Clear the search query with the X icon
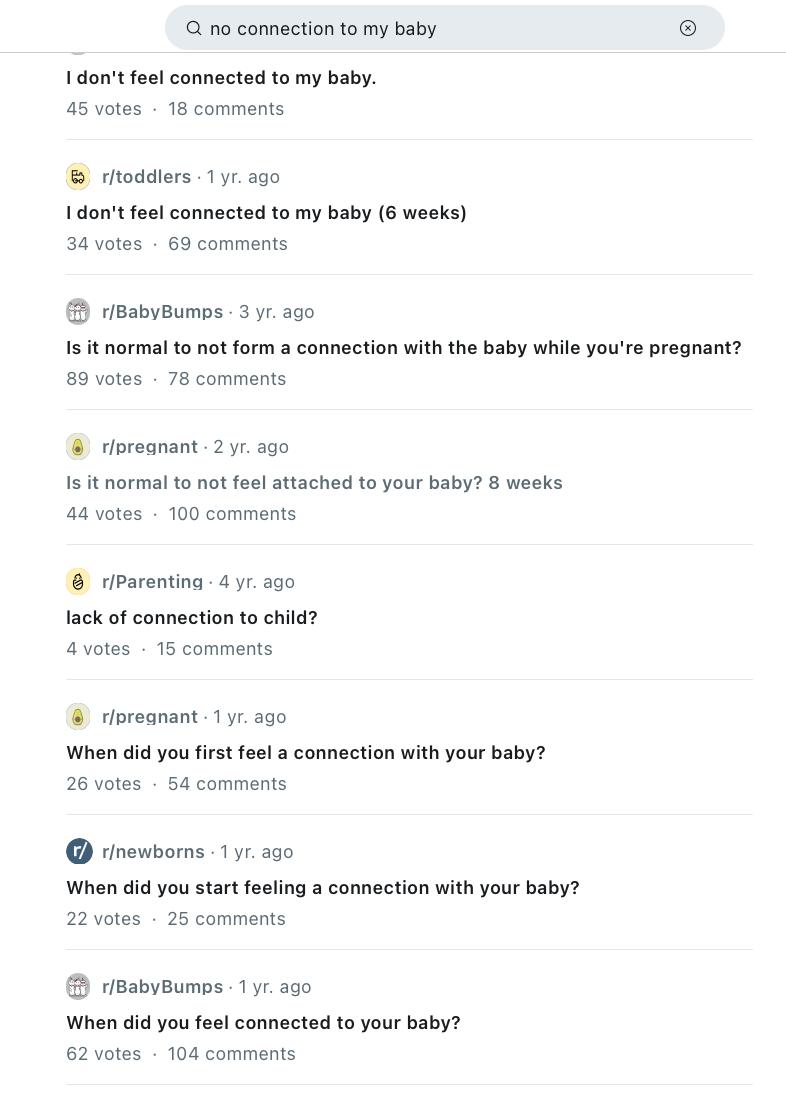The width and height of the screenshot is (786, 1094). tap(688, 28)
